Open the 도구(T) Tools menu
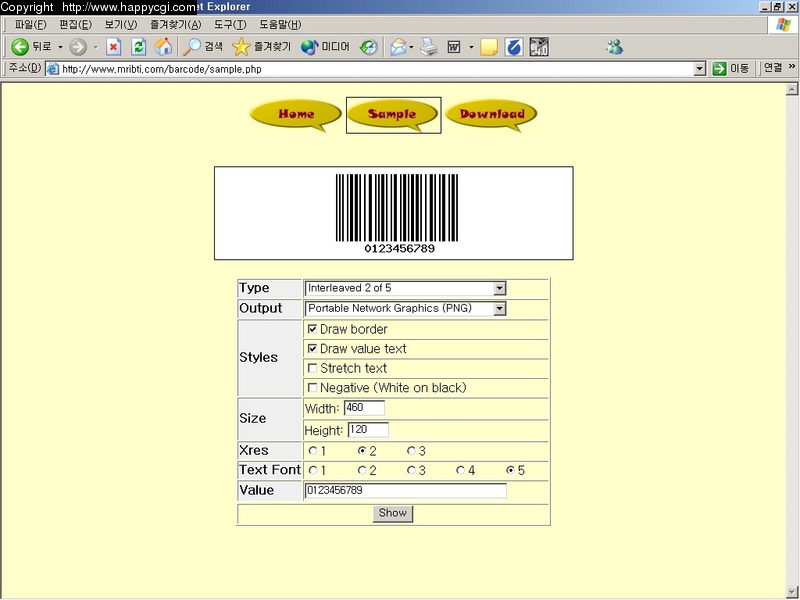Image resolution: width=800 pixels, height=600 pixels. coord(230,24)
